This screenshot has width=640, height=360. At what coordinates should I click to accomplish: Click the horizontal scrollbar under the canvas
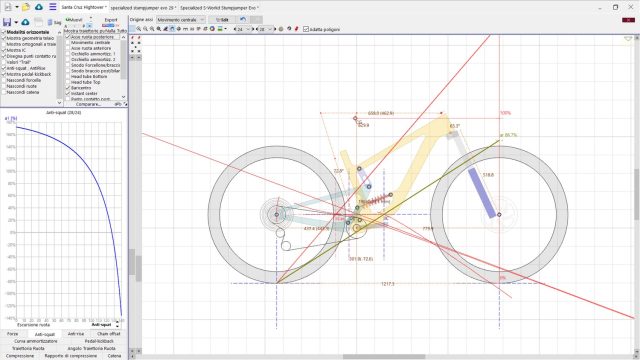tap(384, 356)
